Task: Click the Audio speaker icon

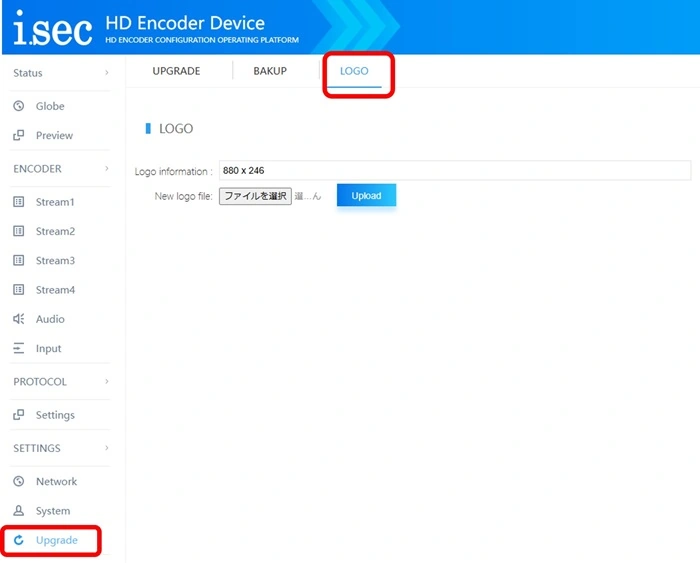Action: coord(19,319)
